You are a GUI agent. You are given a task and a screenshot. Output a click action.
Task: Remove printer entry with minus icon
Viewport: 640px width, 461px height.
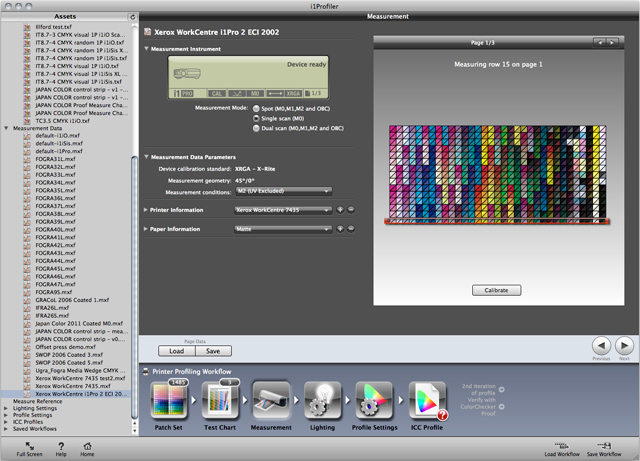point(351,210)
